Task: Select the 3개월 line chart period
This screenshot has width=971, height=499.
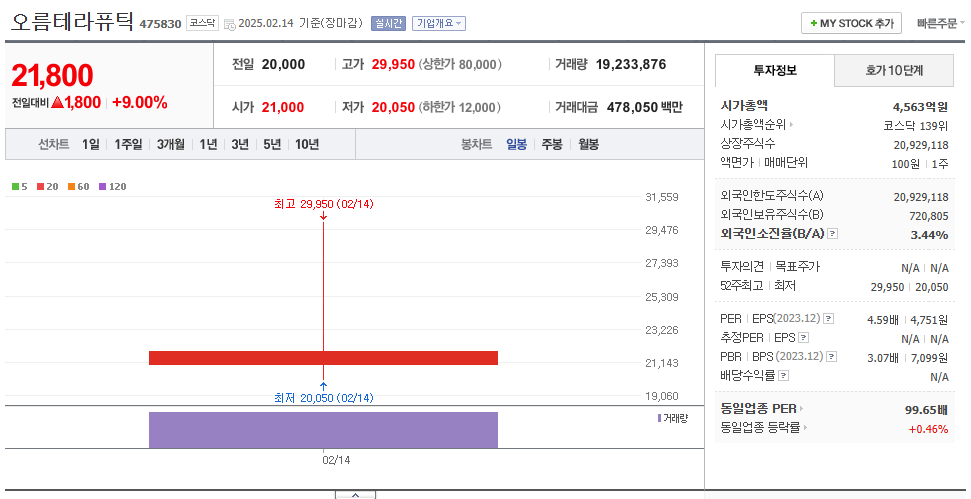Action: [170, 144]
